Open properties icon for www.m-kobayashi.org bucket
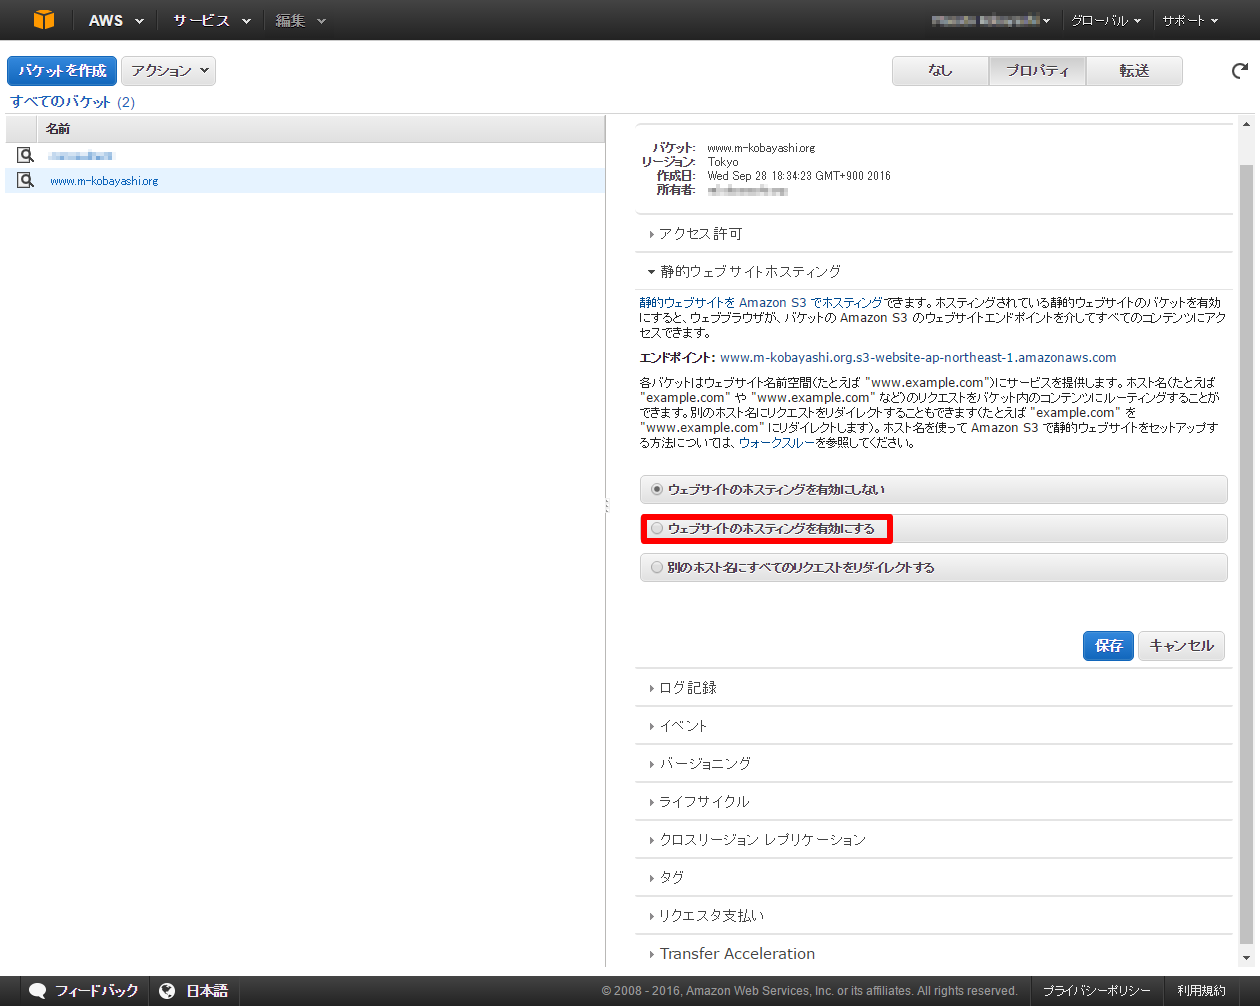This screenshot has width=1260, height=1008. click(x=26, y=181)
